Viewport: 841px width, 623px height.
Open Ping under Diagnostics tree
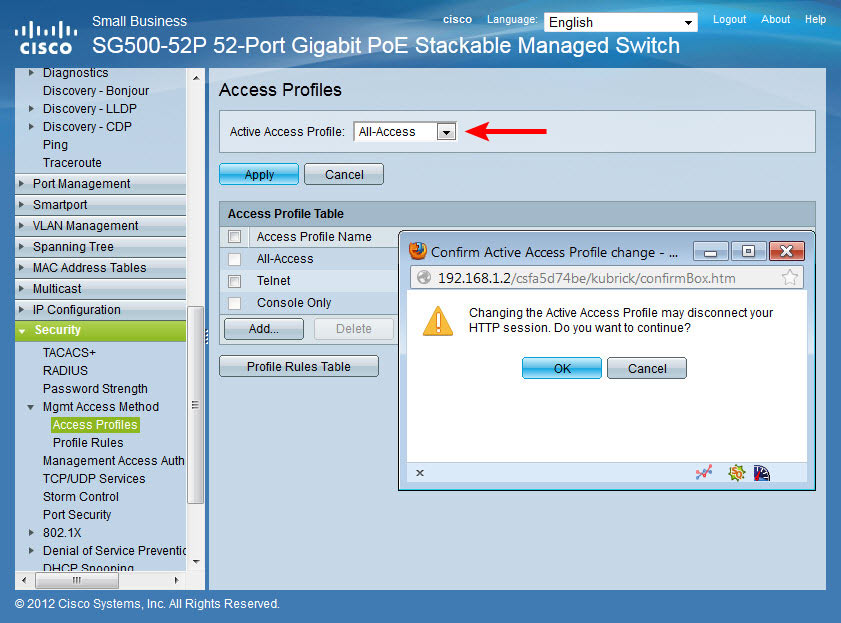click(x=55, y=145)
